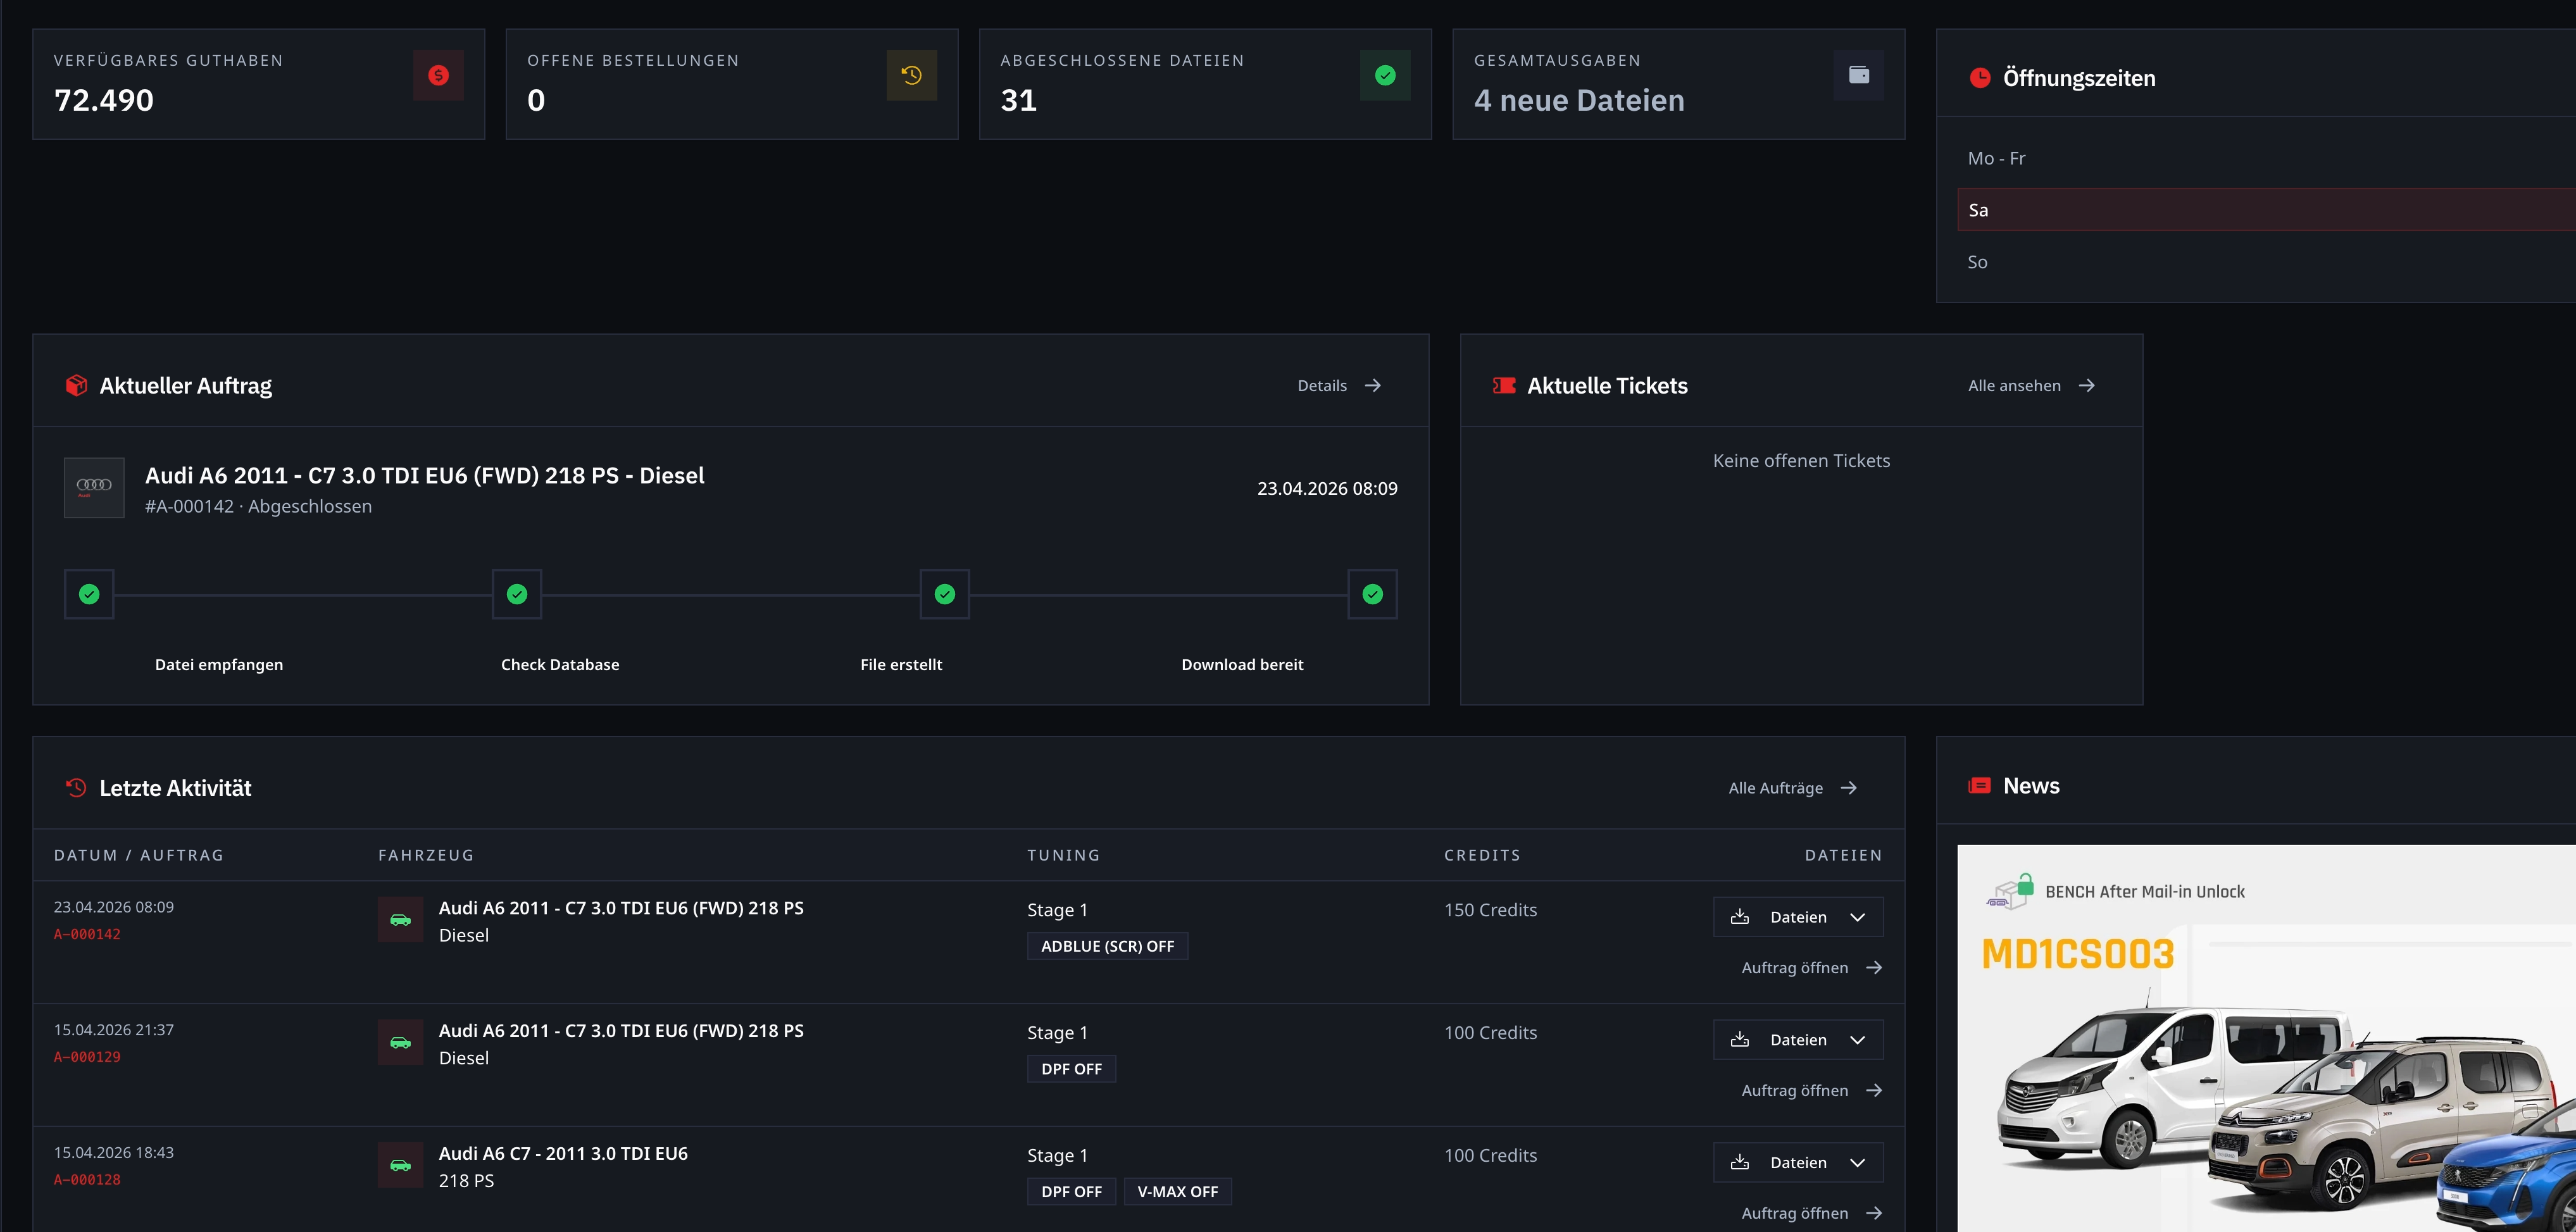Image resolution: width=2576 pixels, height=1232 pixels.
Task: Click the download icon for order A-000129
Action: pos(1740,1040)
